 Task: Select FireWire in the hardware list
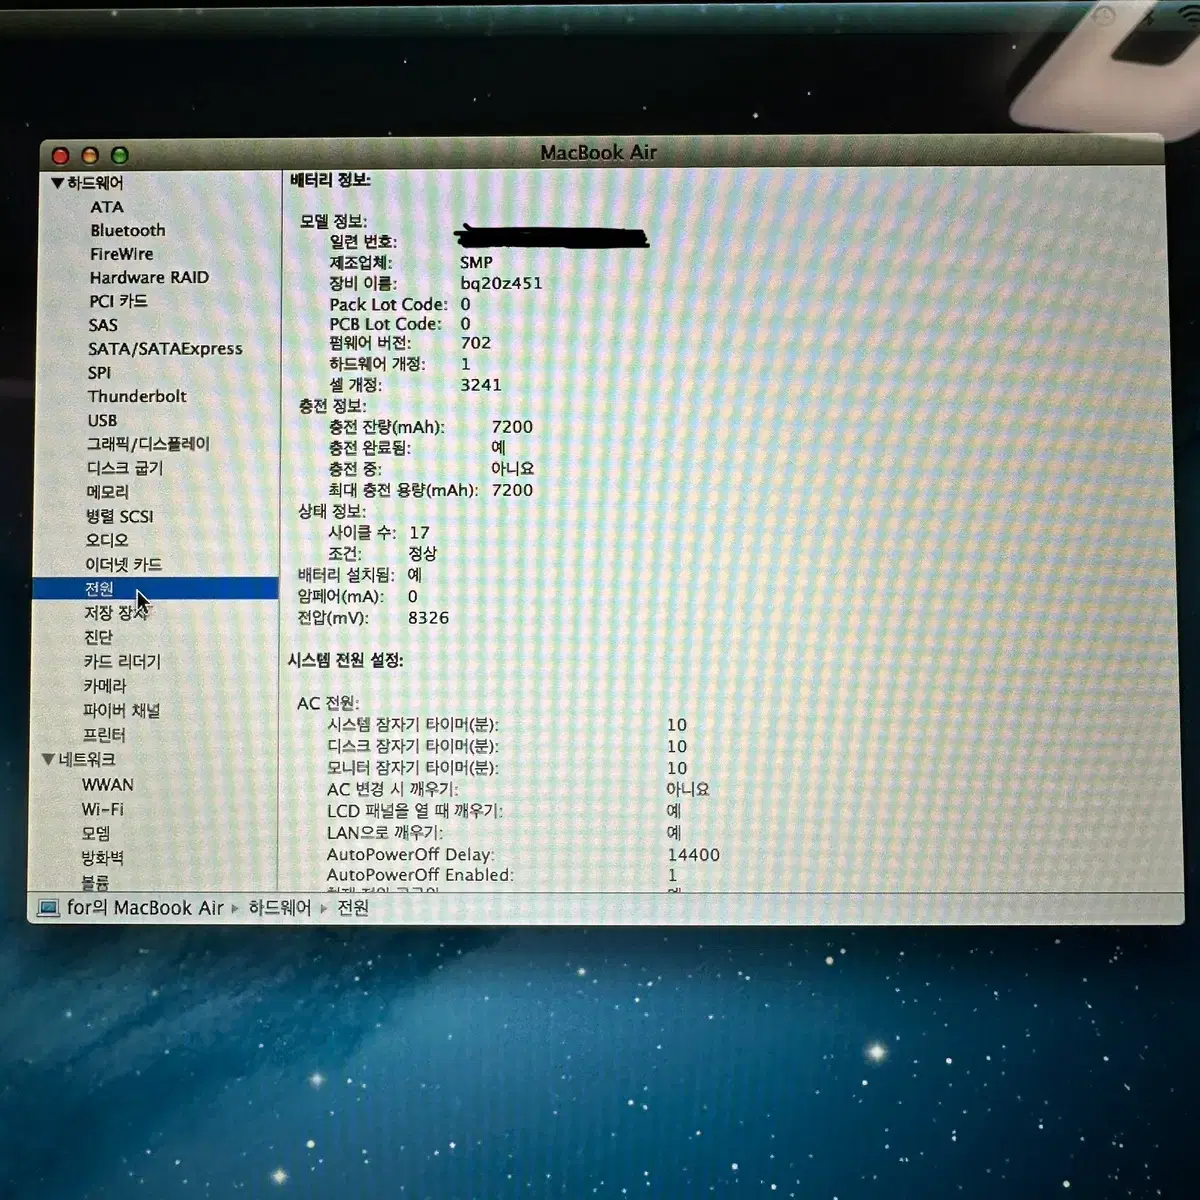click(122, 254)
